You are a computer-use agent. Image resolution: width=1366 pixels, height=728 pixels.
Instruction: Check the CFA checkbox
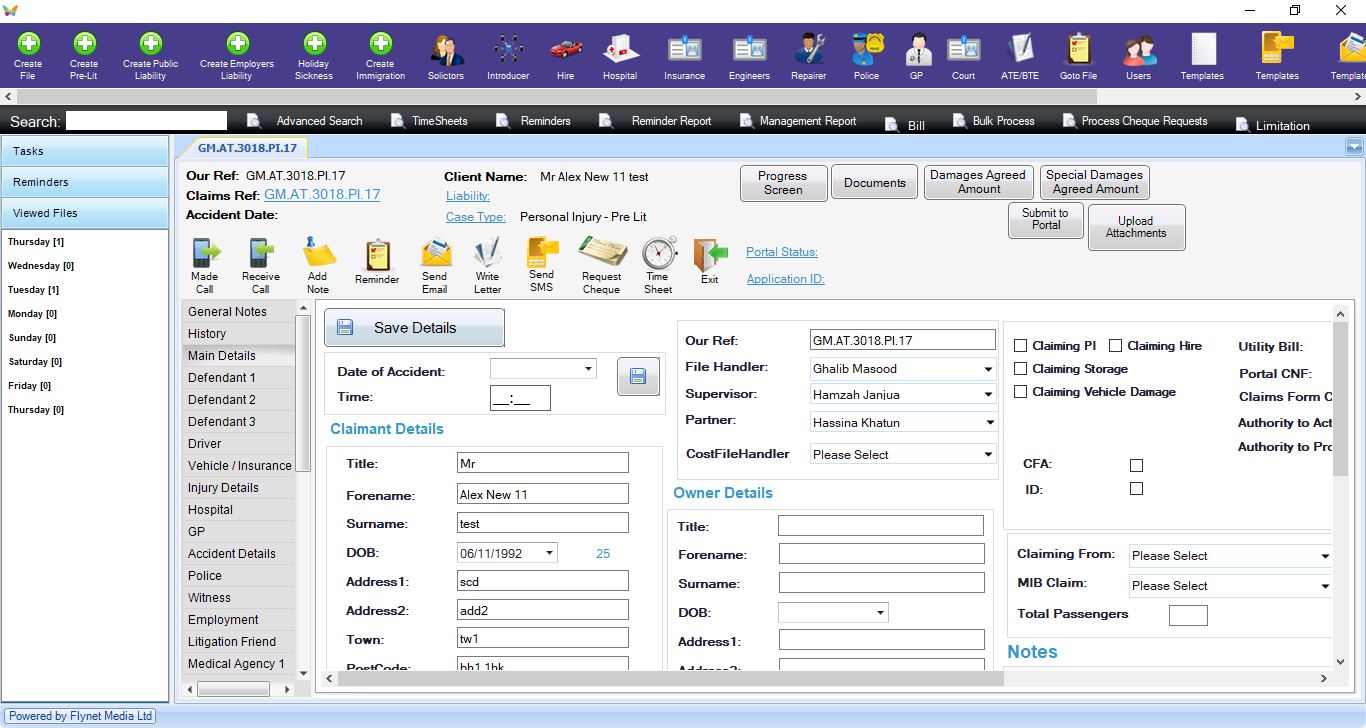coord(1136,465)
